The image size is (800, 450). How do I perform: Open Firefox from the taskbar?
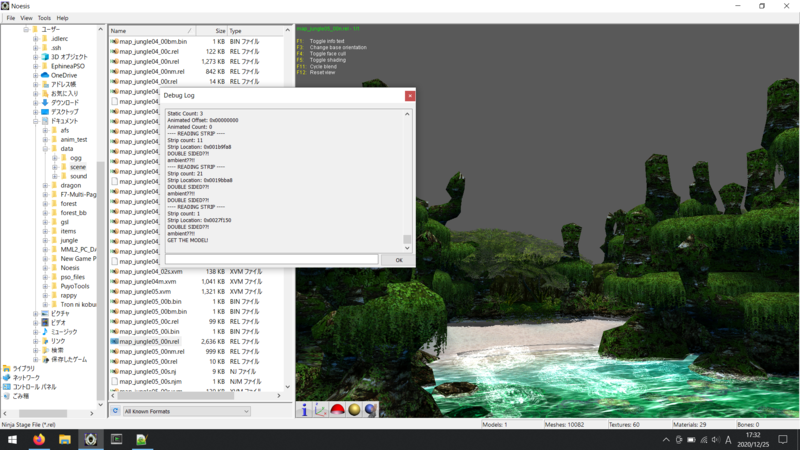coord(39,439)
